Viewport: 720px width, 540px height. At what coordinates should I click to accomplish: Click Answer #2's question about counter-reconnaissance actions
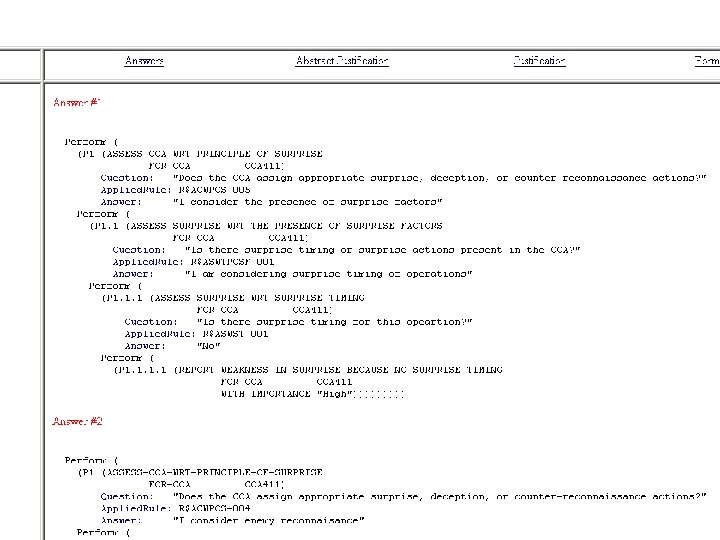point(403,496)
